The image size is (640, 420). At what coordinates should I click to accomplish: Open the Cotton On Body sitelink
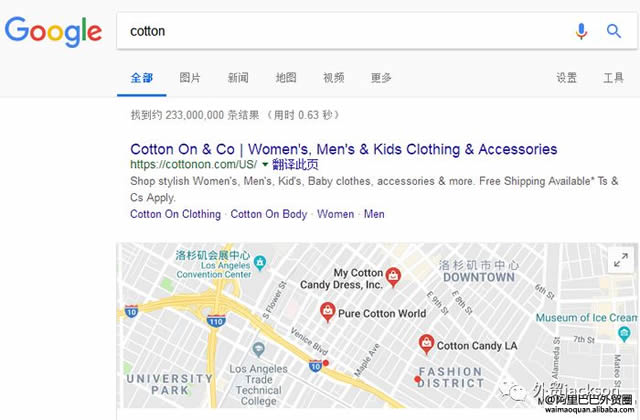(269, 214)
